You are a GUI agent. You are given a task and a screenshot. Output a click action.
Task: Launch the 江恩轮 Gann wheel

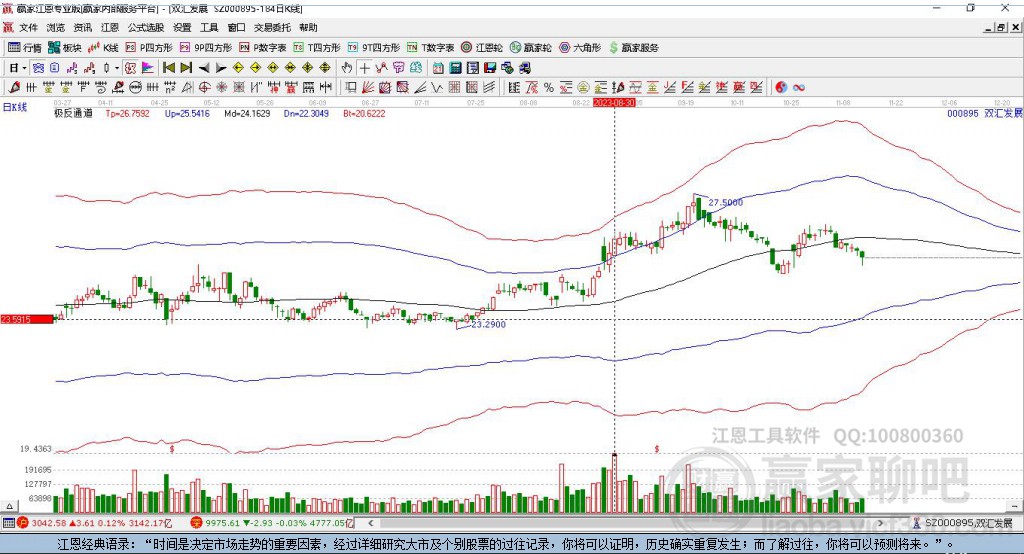tap(482, 48)
